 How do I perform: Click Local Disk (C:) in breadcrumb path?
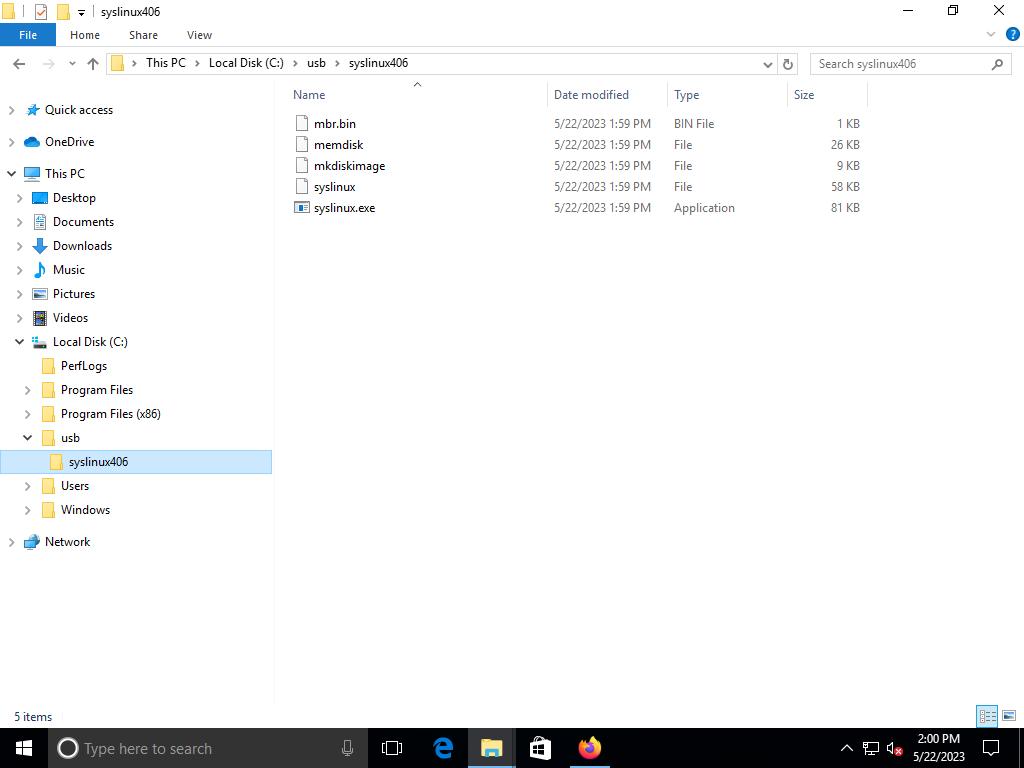click(x=246, y=63)
